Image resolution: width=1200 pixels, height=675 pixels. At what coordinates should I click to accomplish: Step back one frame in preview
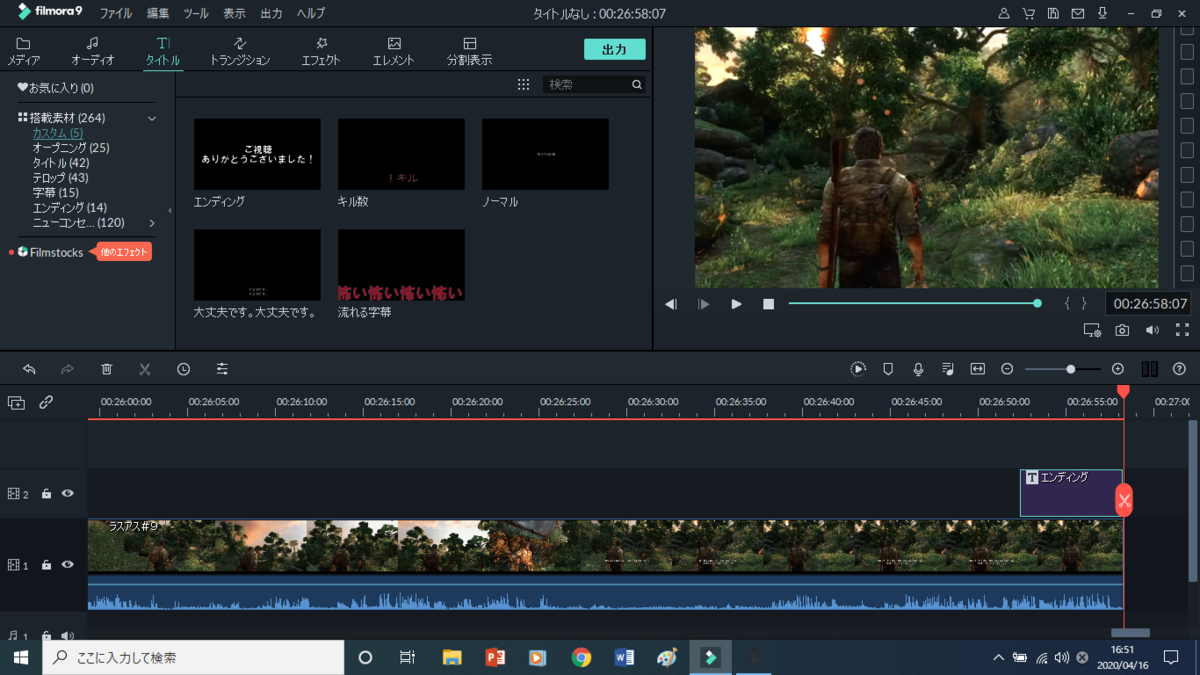[x=671, y=304]
